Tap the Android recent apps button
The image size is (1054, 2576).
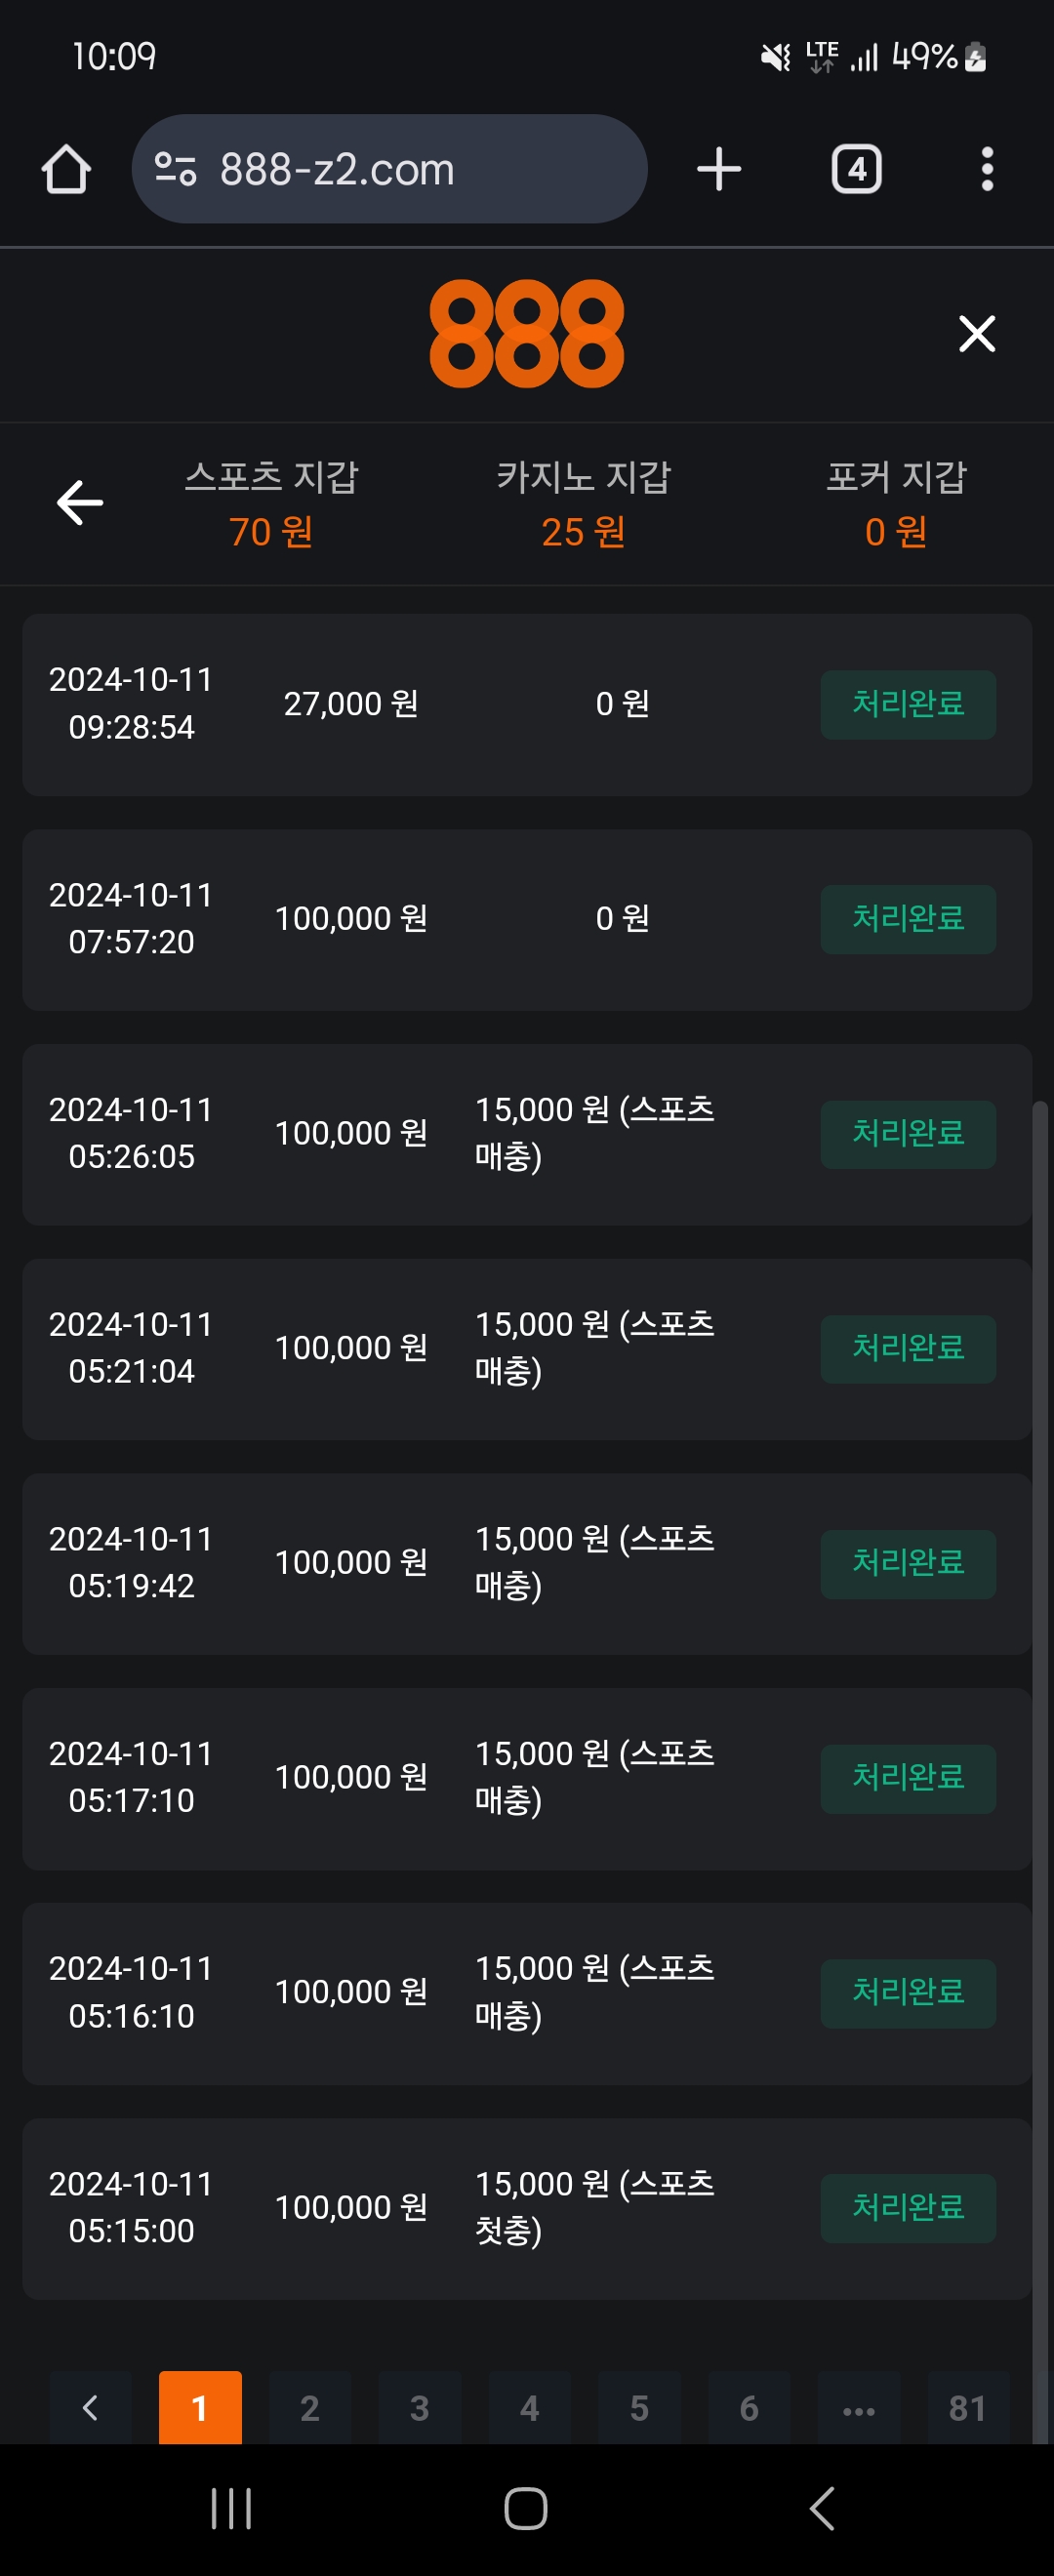tap(231, 2508)
